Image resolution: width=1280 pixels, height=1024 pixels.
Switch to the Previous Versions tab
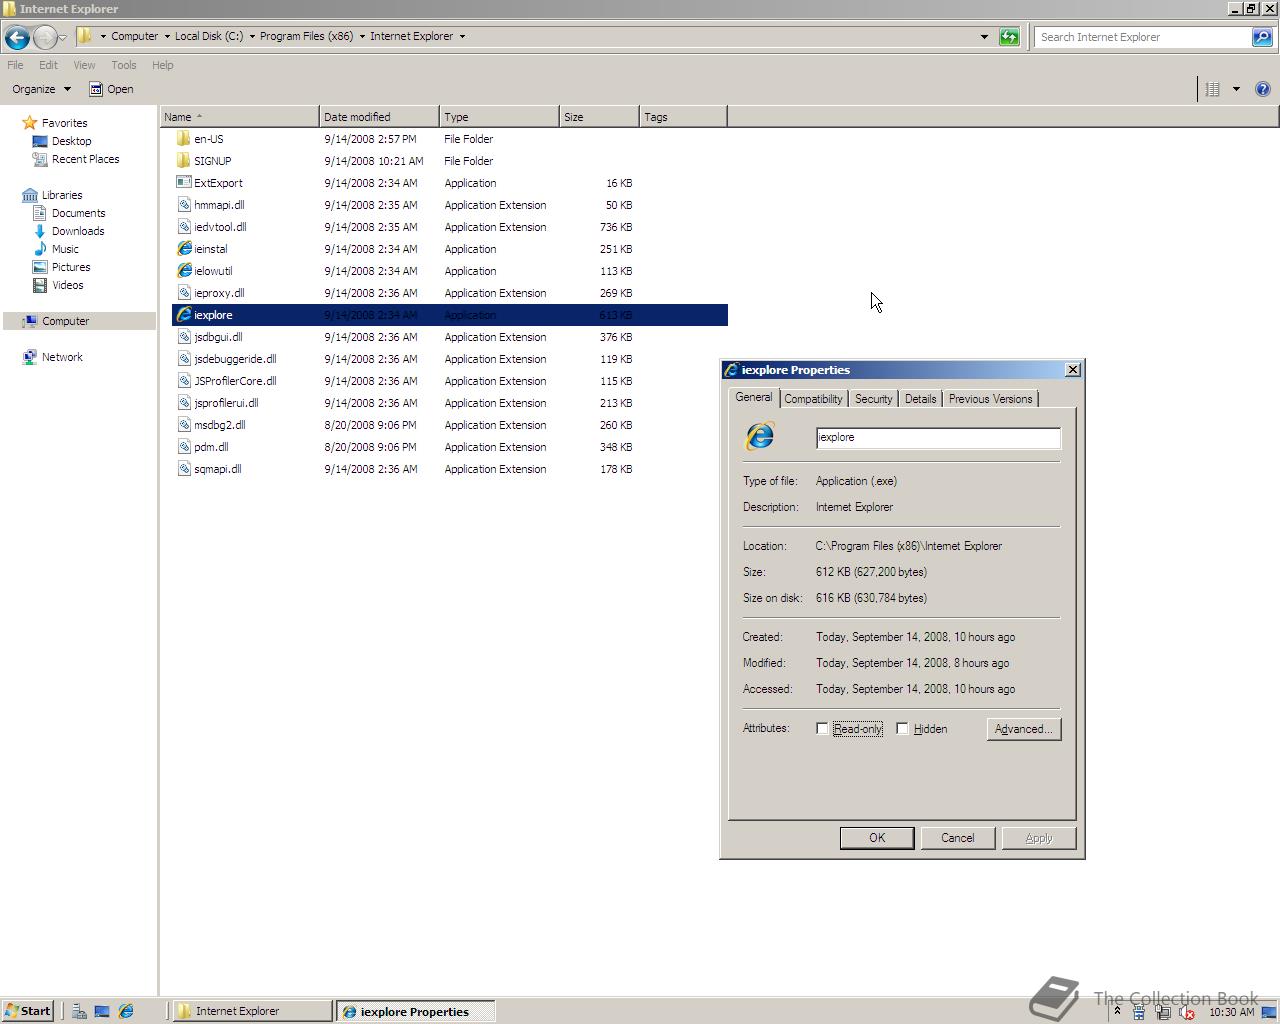[990, 399]
